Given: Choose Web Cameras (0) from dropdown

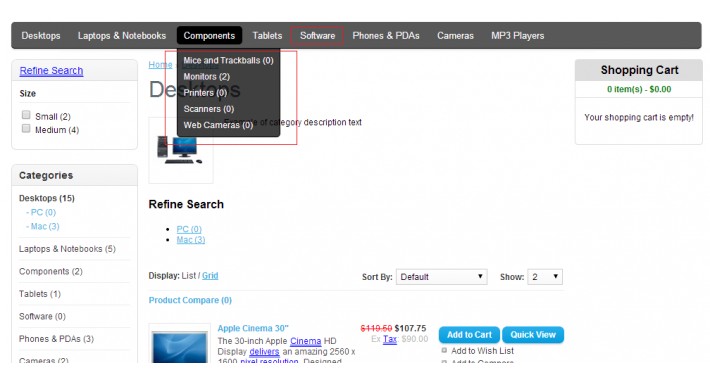Looking at the screenshot, I should point(218,125).
